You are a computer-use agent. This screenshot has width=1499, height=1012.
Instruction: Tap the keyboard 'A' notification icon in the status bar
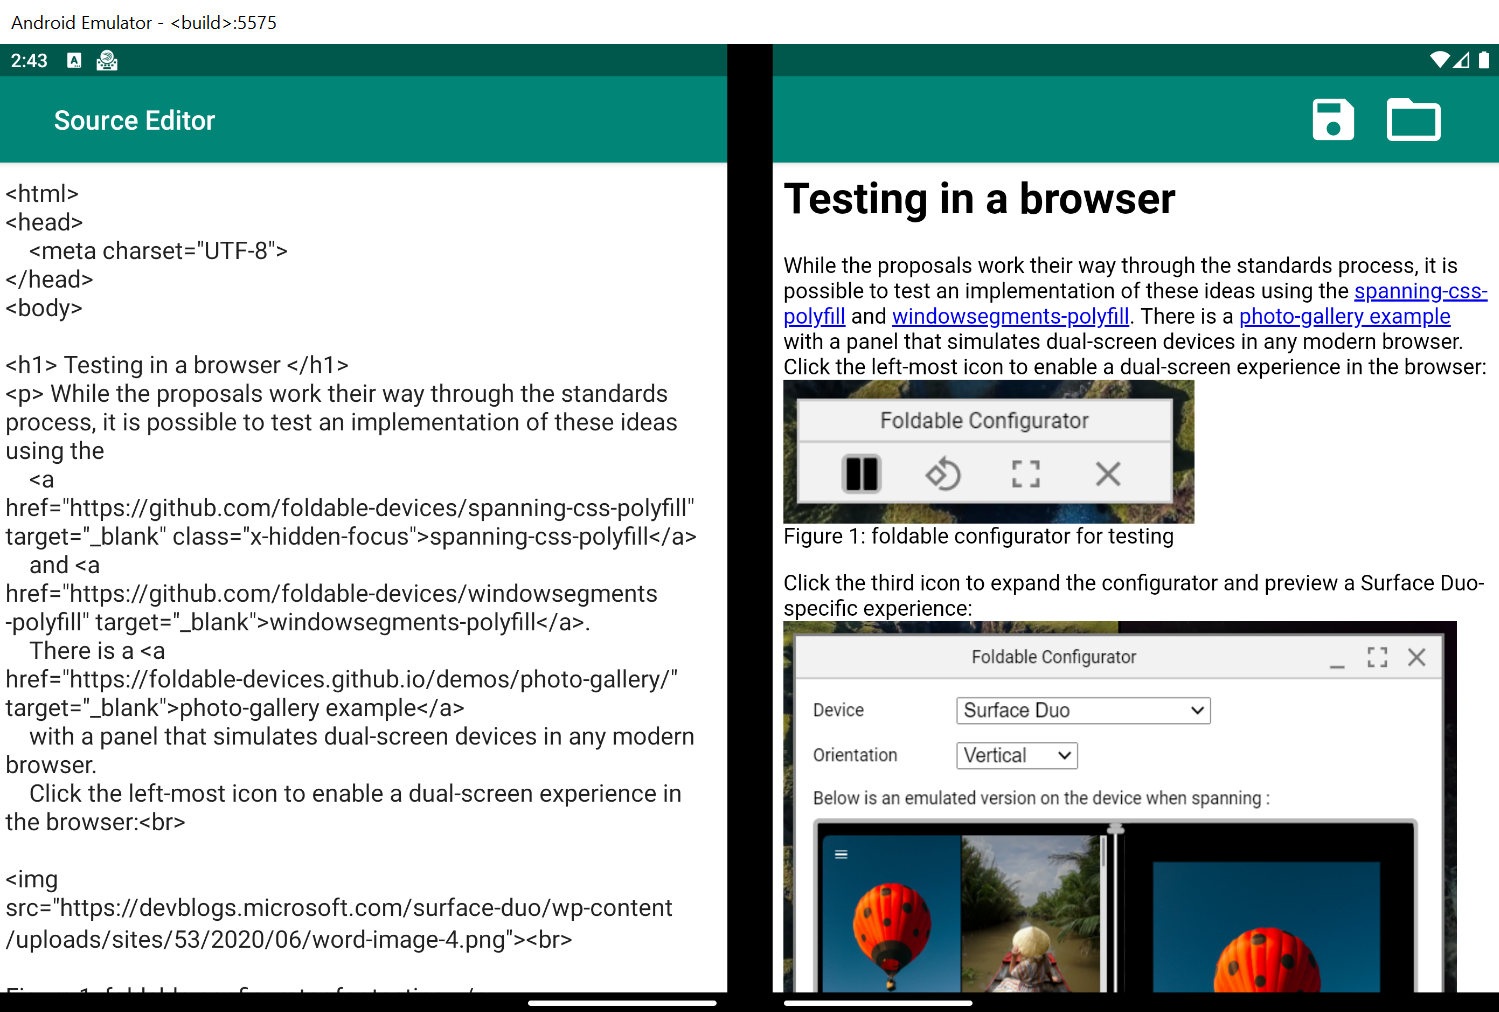coord(74,61)
